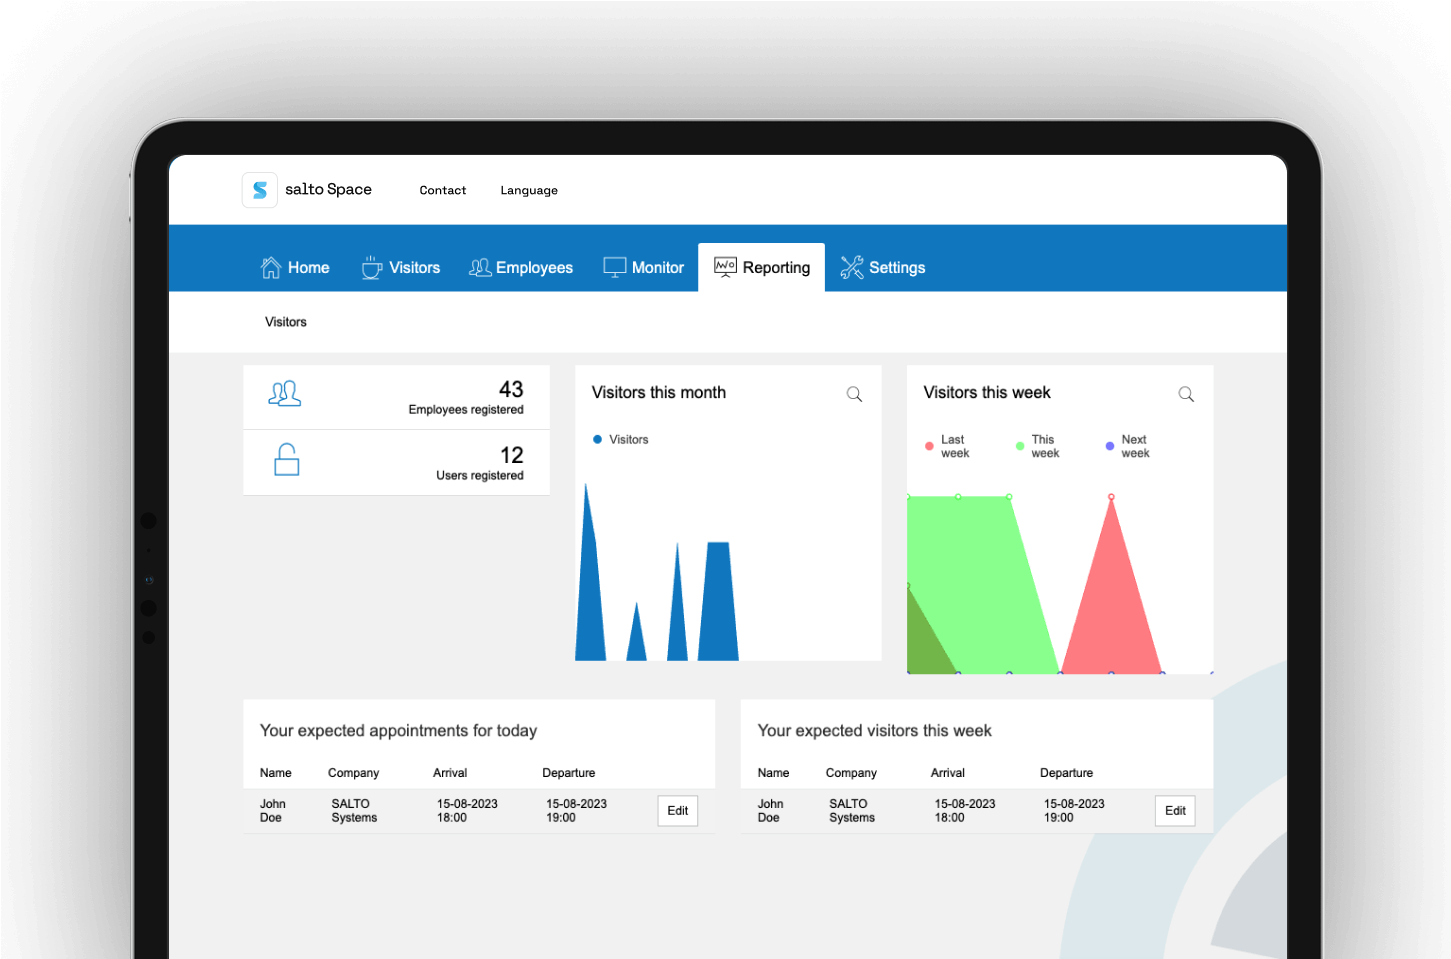Zoom Visitors this month chart magnifier
This screenshot has height=959, width=1451.
(x=854, y=394)
